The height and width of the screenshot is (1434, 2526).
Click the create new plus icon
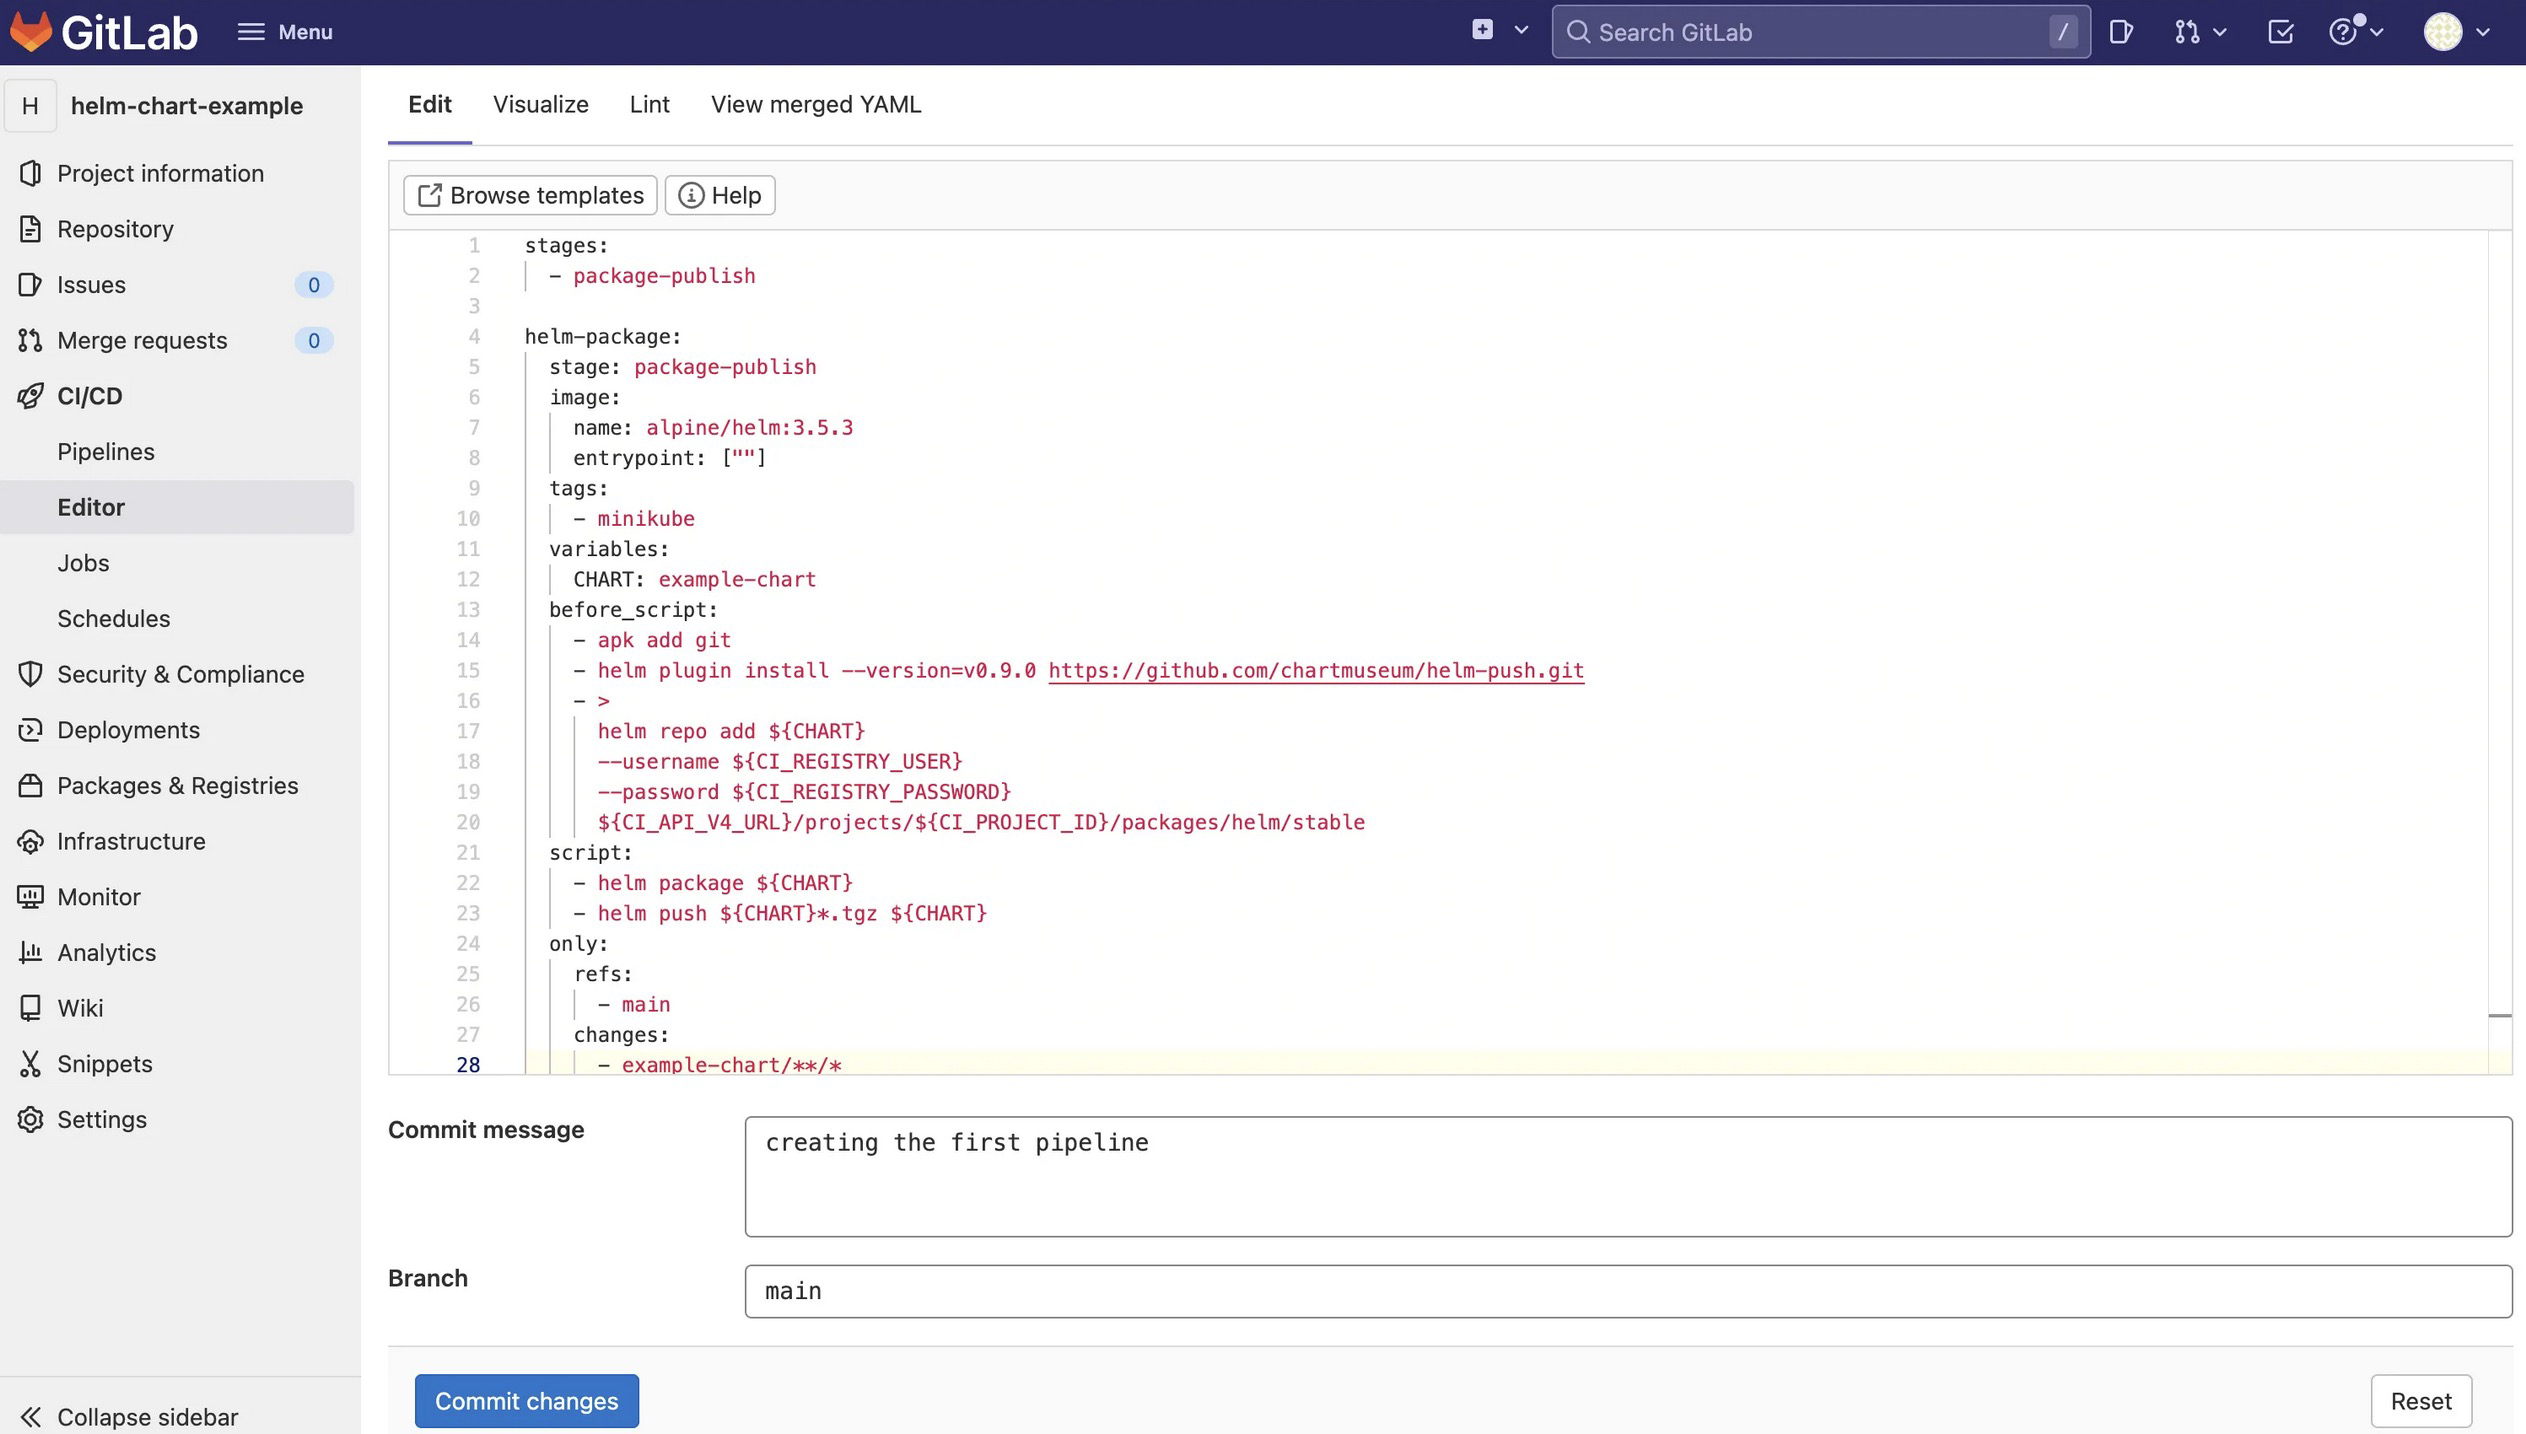[1482, 30]
